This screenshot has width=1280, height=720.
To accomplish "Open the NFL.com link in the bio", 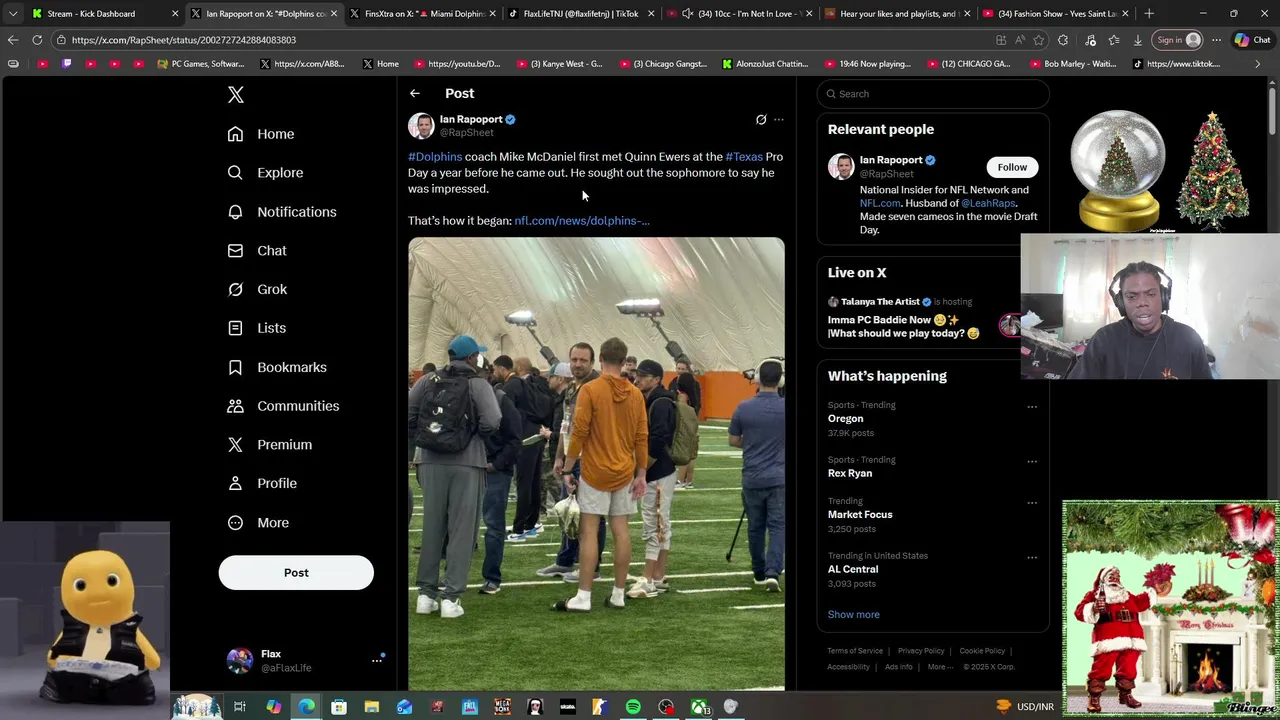I will point(880,203).
